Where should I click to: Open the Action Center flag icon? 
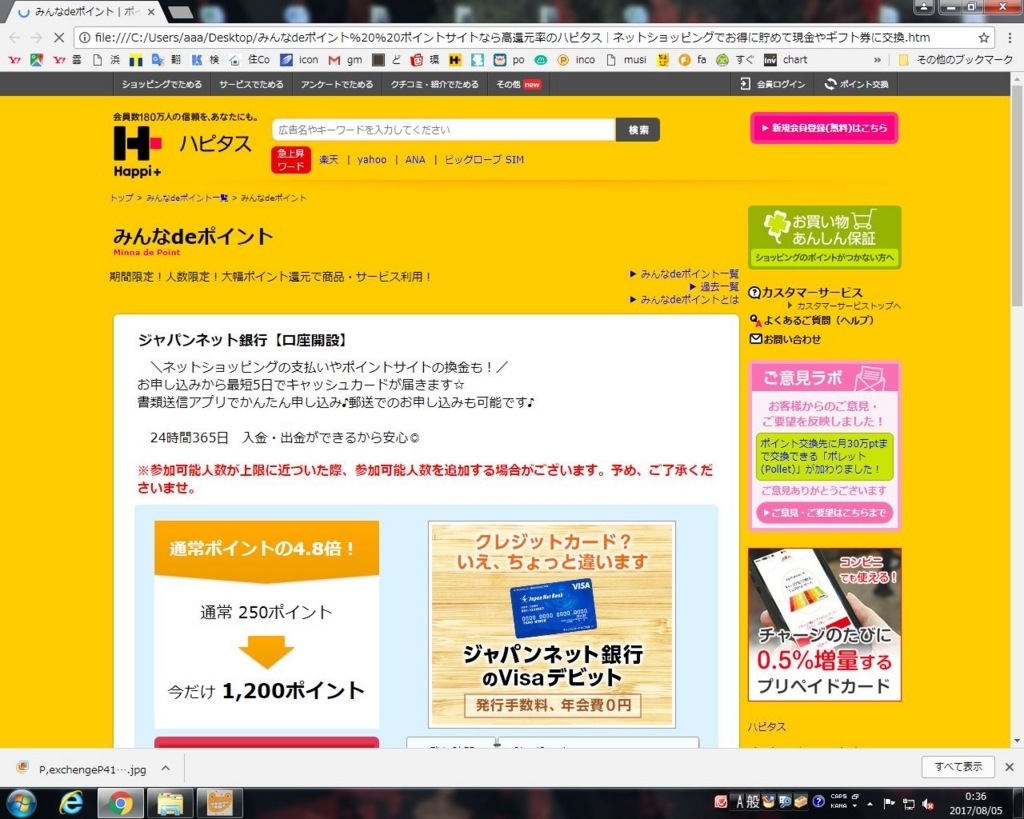pos(889,803)
